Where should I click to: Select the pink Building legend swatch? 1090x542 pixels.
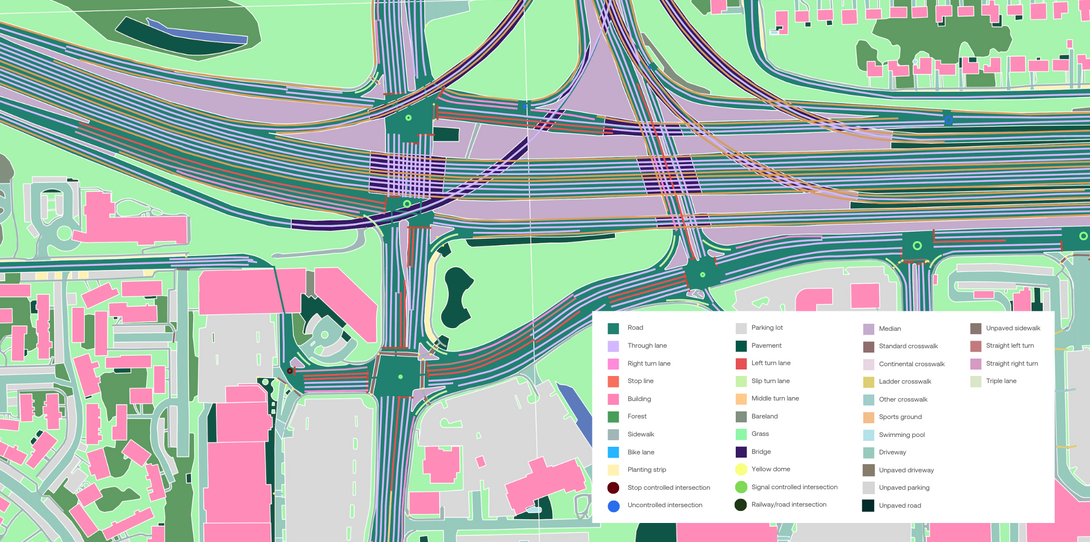[613, 400]
